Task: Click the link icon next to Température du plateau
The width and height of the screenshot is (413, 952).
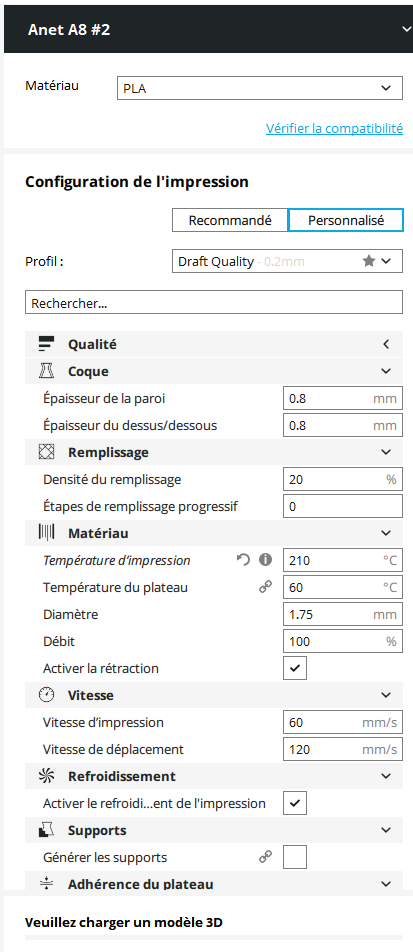Action: pos(265,587)
